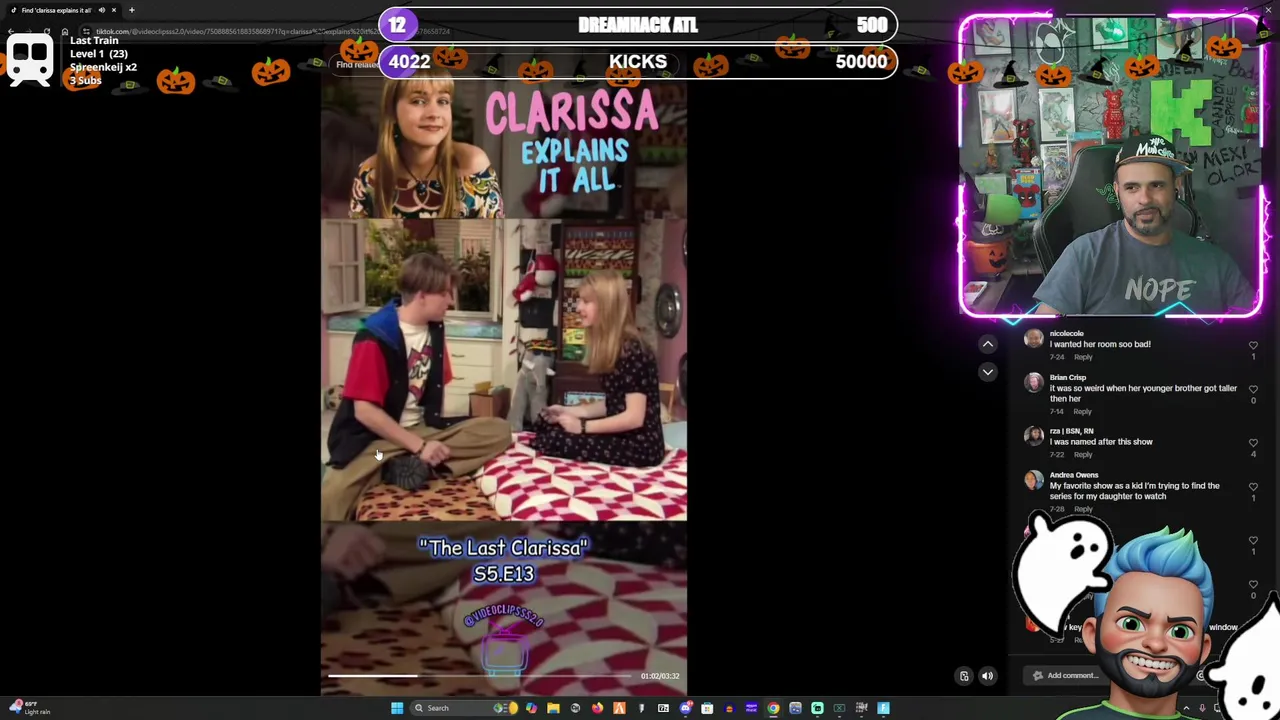Open Firefox from the taskbar
Image resolution: width=1280 pixels, height=720 pixels.
597,708
